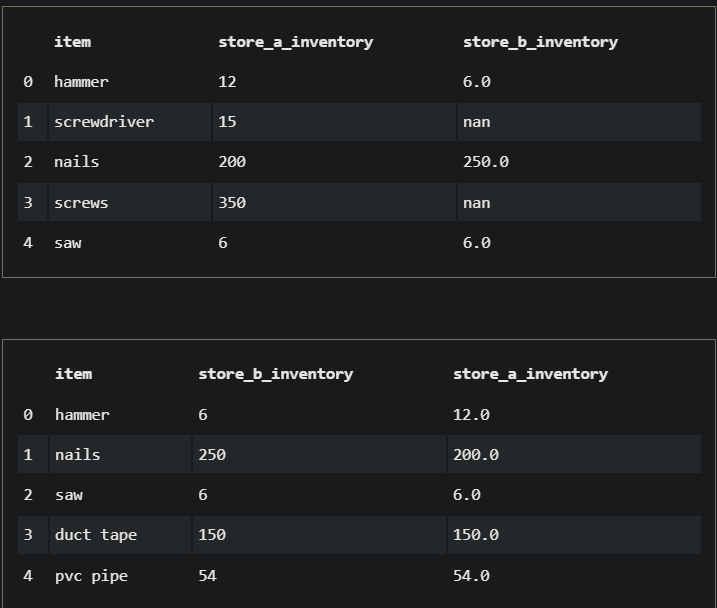Click the 'pvc pipe' item cell
This screenshot has height=608, width=717.
(91, 575)
